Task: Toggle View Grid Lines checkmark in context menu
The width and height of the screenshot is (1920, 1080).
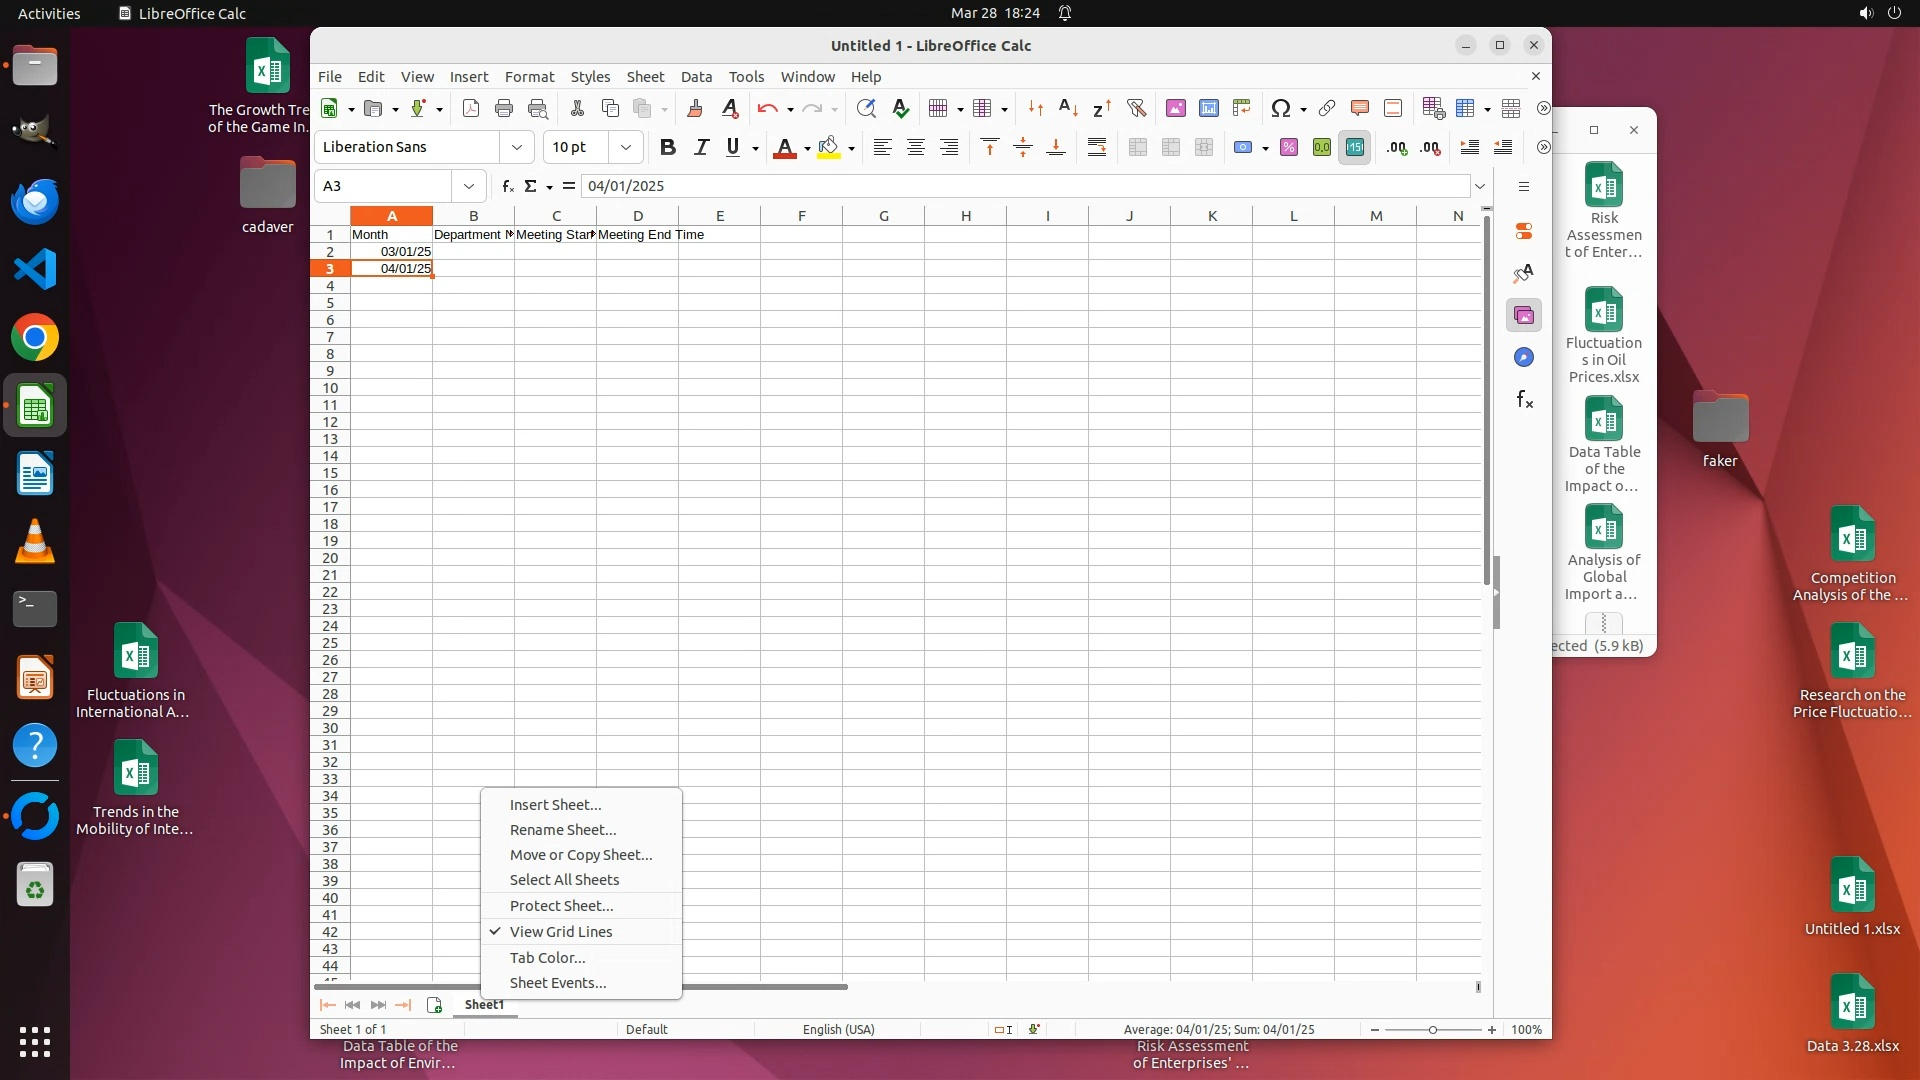Action: point(560,931)
